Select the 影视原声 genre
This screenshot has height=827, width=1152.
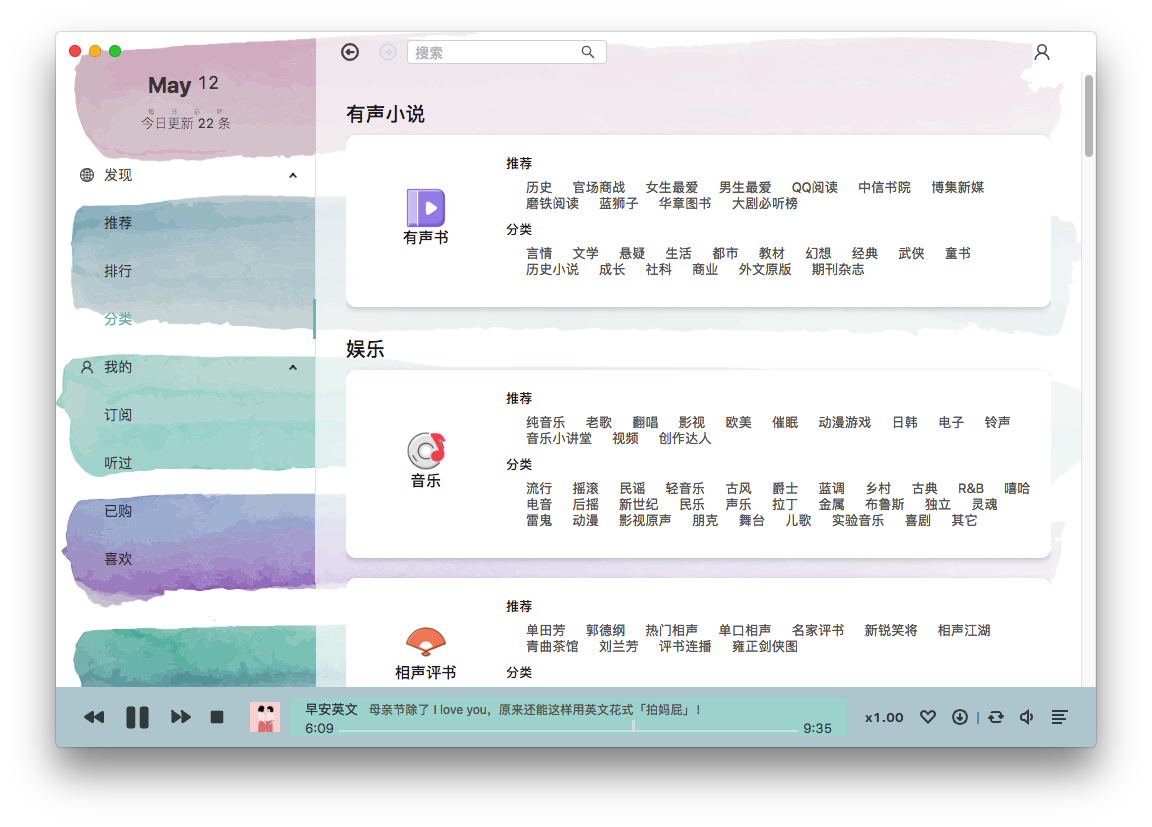pyautogui.click(x=645, y=521)
